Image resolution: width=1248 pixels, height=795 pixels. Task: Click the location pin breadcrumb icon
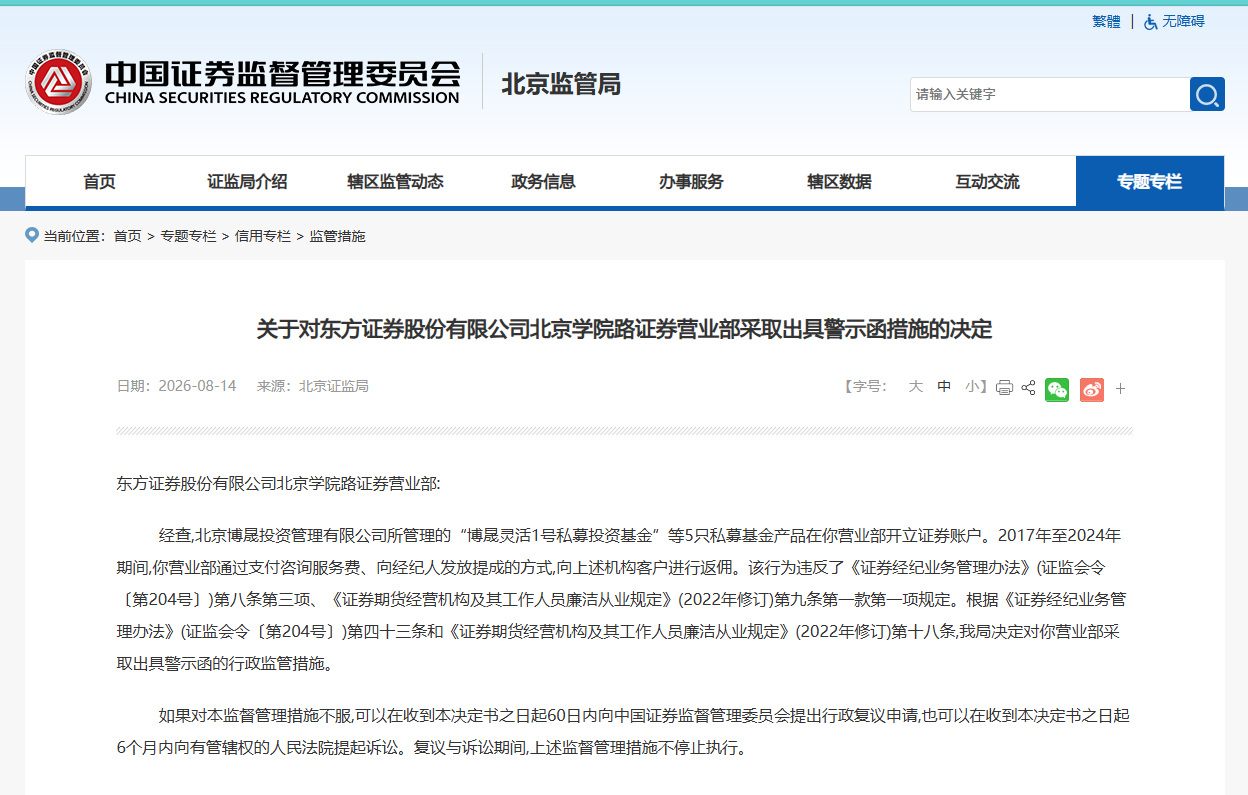32,235
